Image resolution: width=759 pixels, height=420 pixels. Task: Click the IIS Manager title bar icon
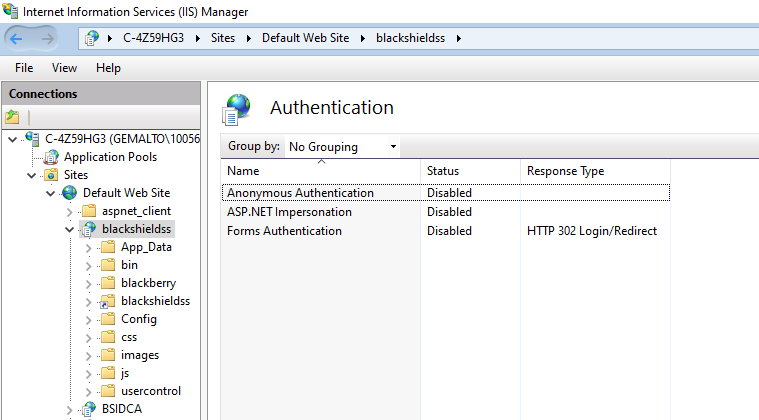pyautogui.click(x=10, y=11)
